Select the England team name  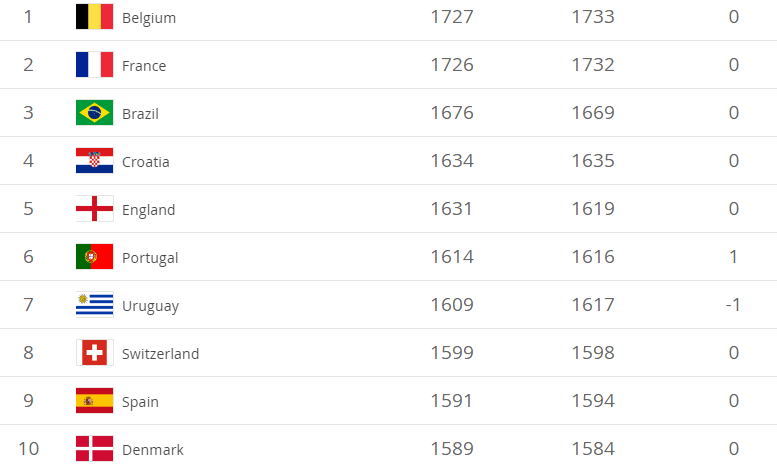pyautogui.click(x=148, y=210)
